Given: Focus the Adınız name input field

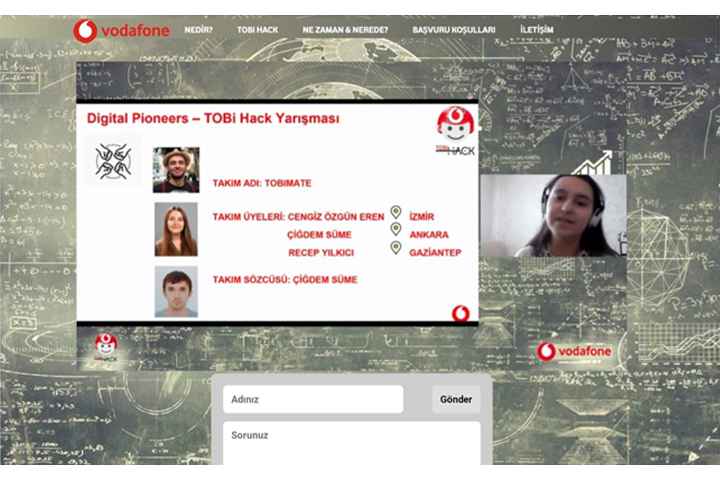Looking at the screenshot, I should pos(313,399).
